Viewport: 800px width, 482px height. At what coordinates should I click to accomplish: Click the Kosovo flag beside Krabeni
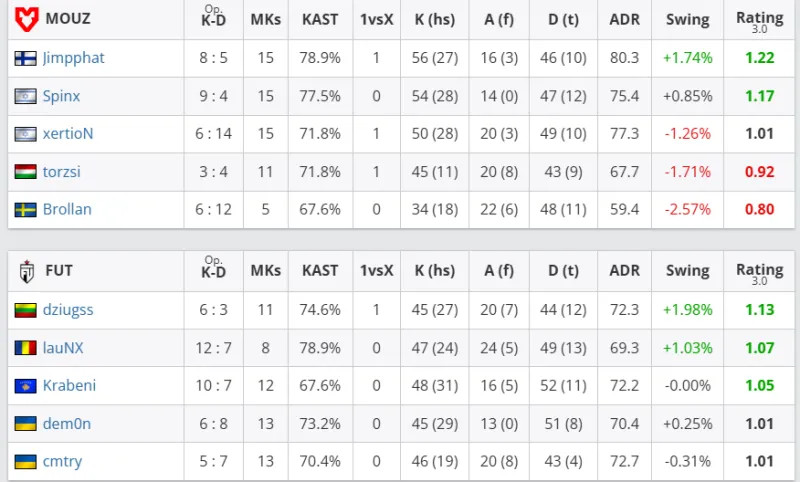click(x=25, y=386)
